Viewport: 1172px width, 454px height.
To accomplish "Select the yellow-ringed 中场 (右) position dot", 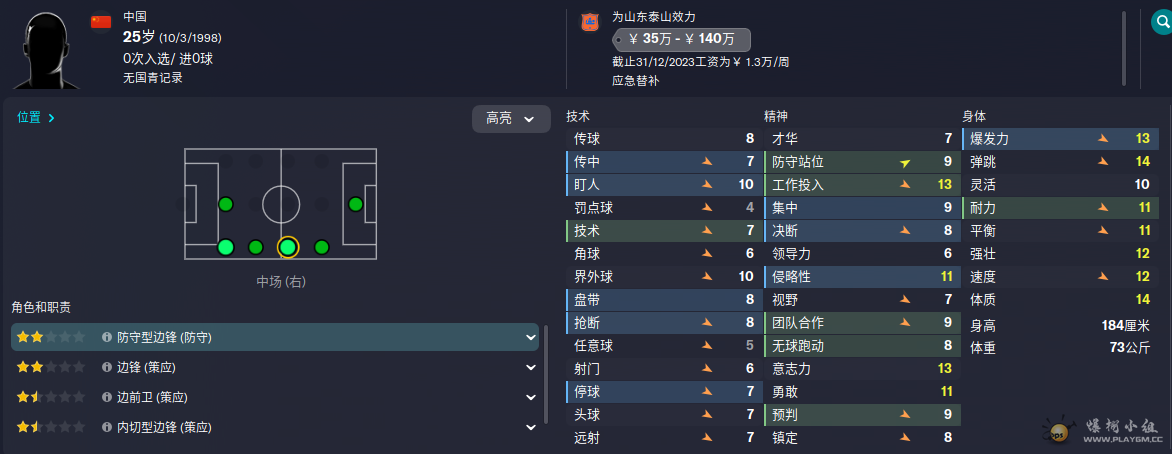I will 288,247.
